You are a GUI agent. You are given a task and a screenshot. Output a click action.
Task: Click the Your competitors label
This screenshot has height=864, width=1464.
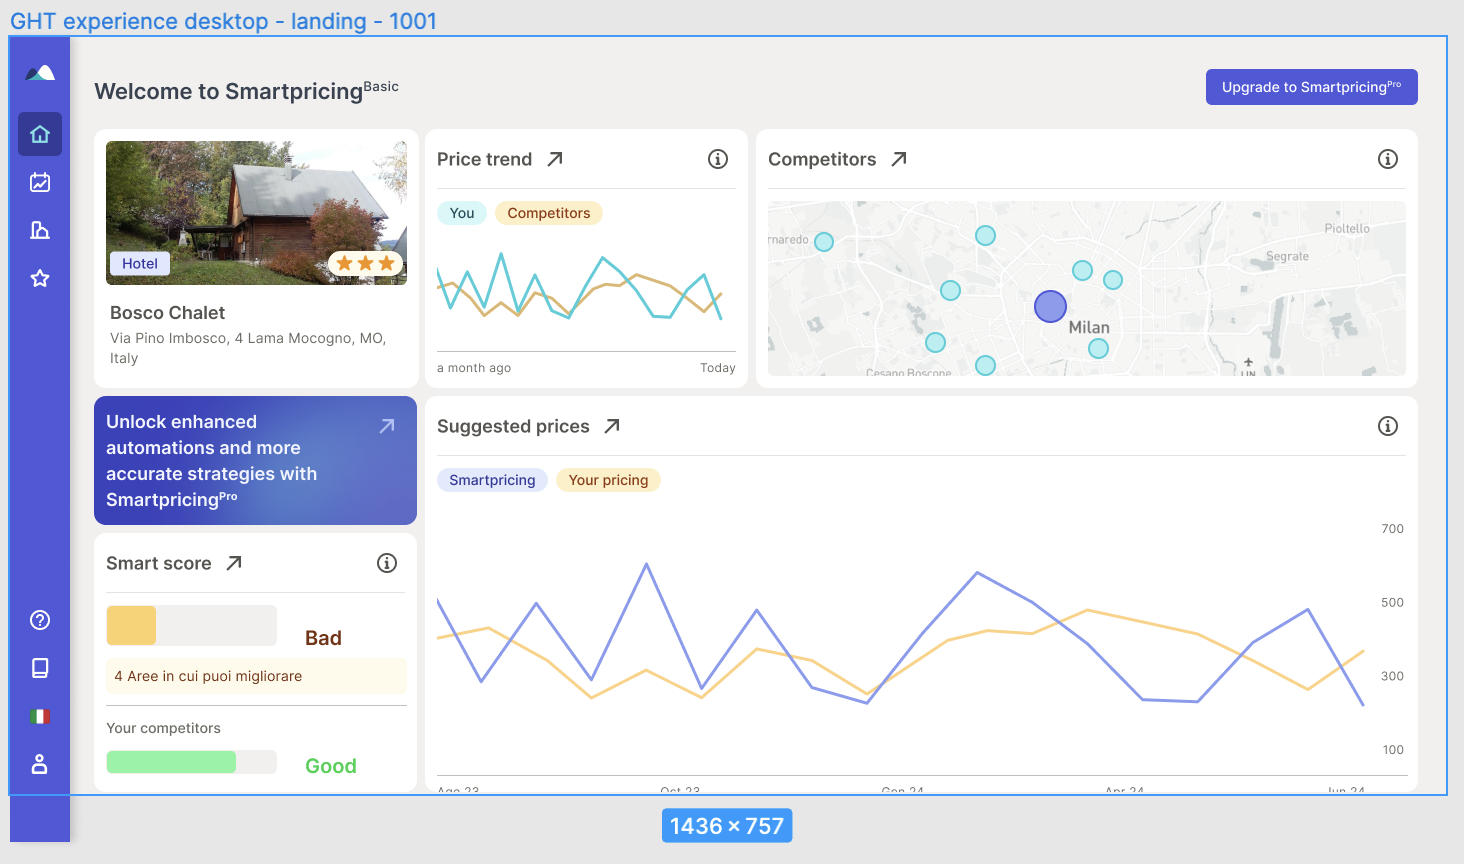[x=163, y=728]
